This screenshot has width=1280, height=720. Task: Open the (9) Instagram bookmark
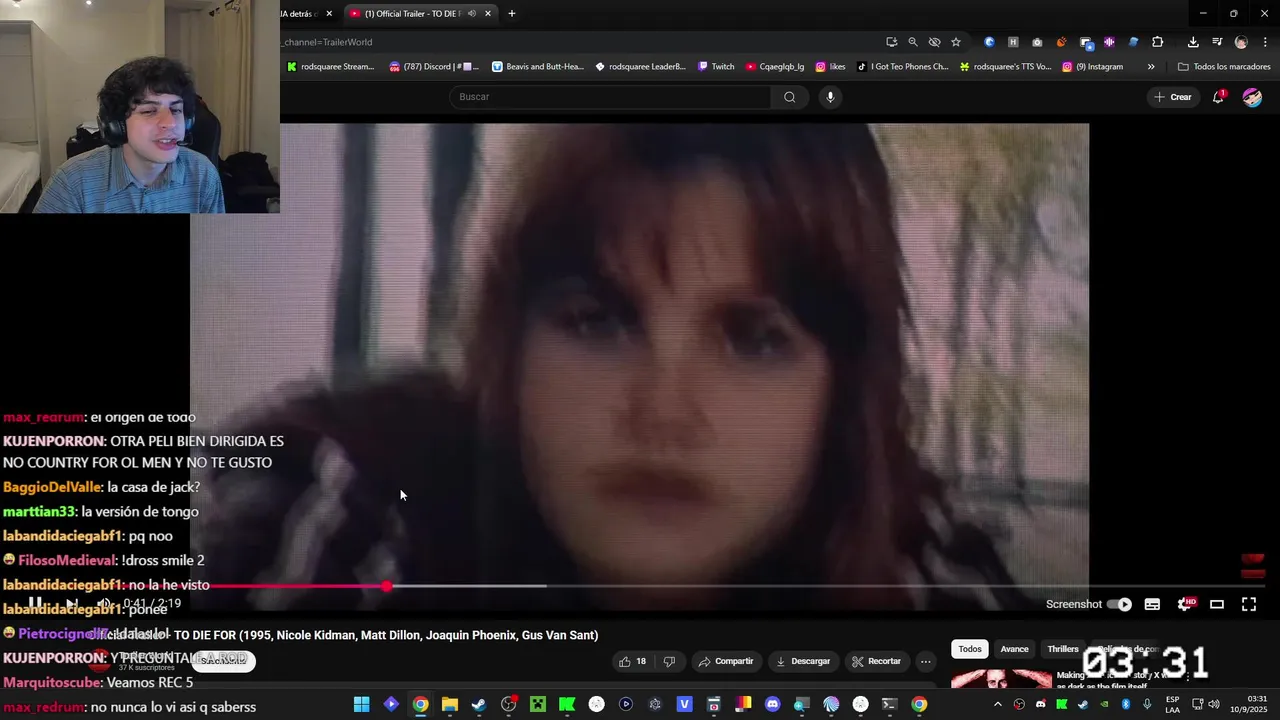(1092, 67)
